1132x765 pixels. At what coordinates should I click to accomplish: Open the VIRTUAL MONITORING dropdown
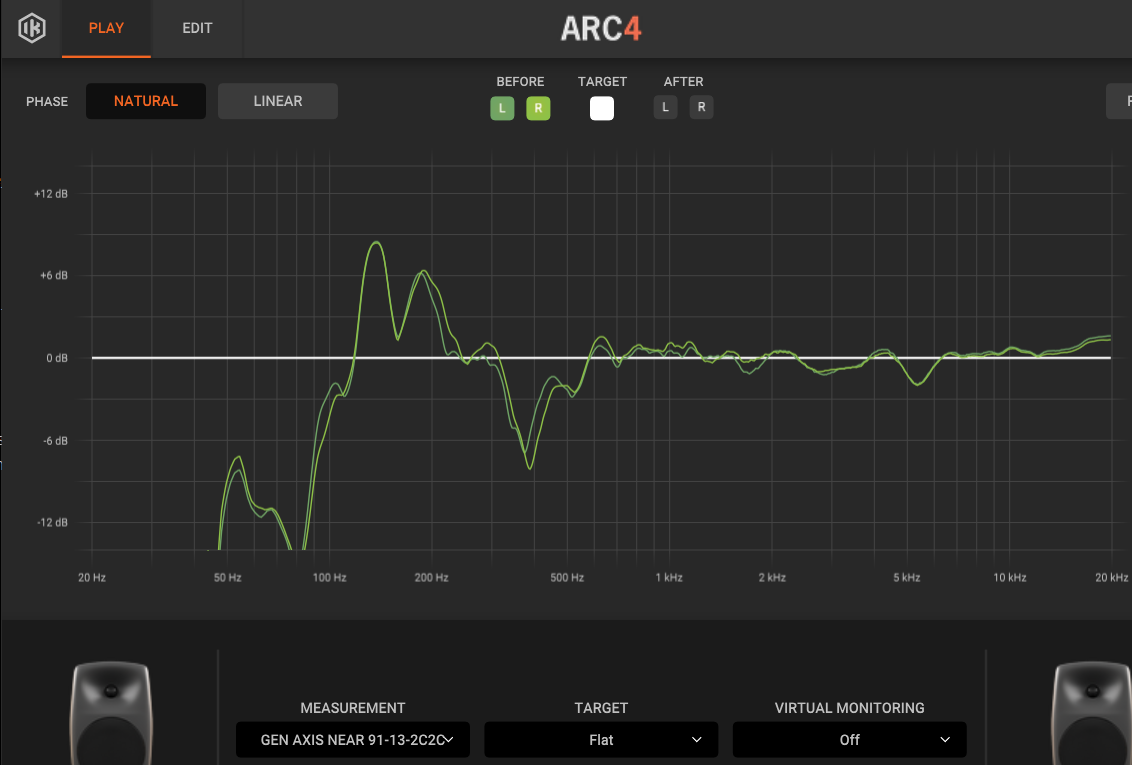pos(850,740)
